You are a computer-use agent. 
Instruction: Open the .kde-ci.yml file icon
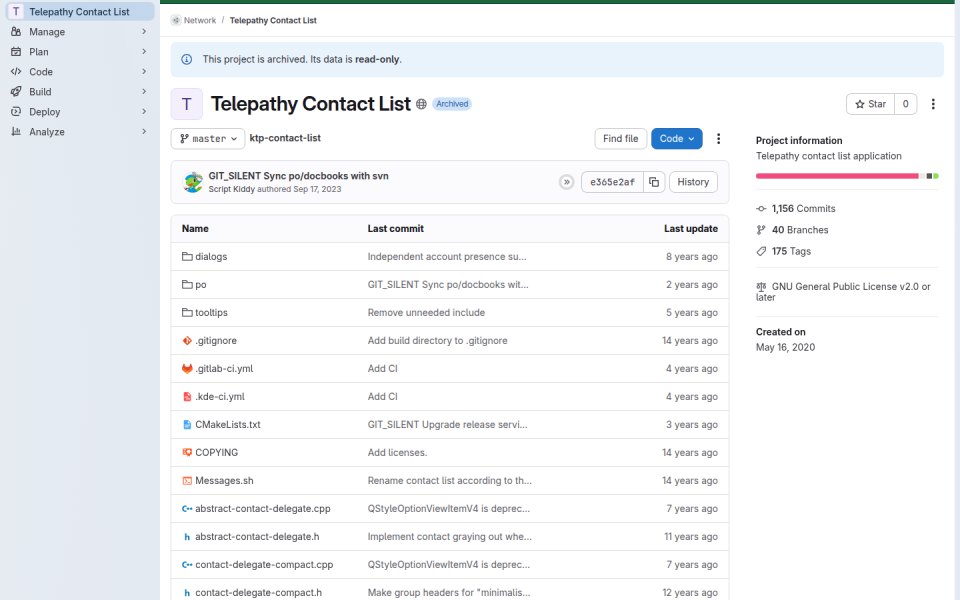coord(187,397)
